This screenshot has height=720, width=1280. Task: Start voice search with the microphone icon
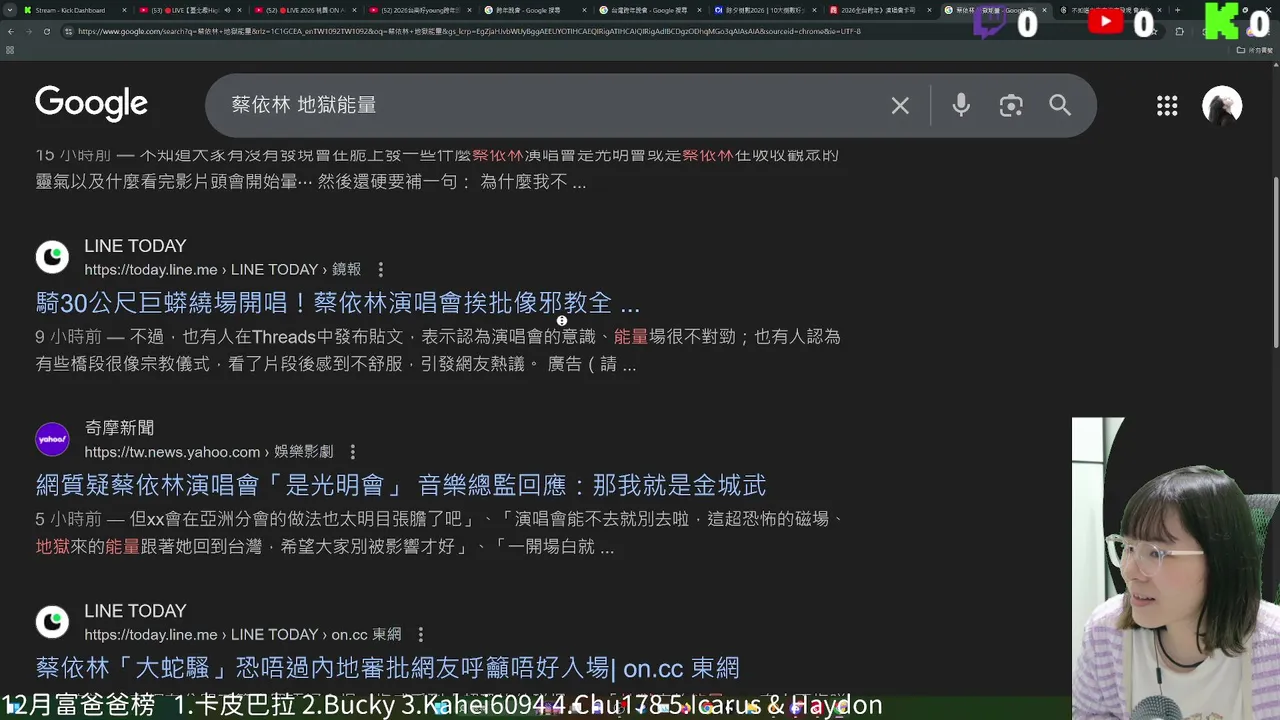961,106
